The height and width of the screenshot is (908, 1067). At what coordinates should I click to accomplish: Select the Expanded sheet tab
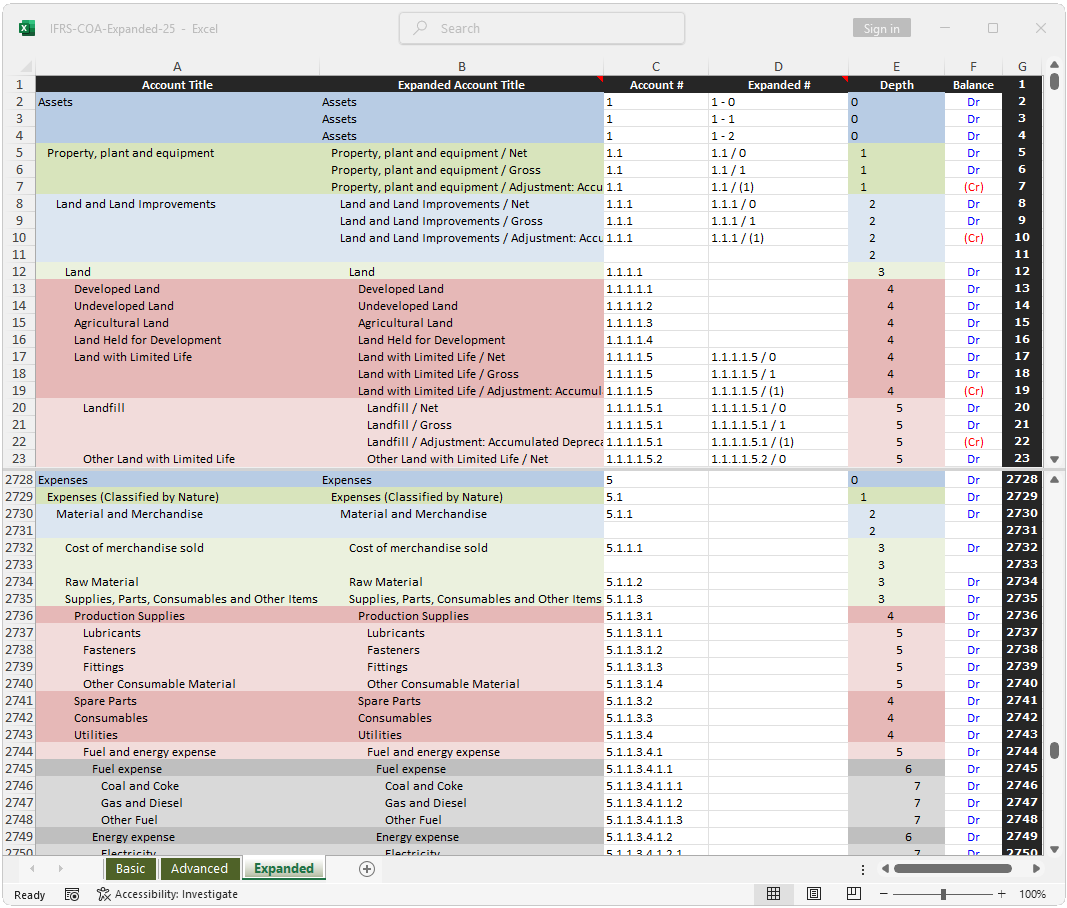click(x=284, y=869)
